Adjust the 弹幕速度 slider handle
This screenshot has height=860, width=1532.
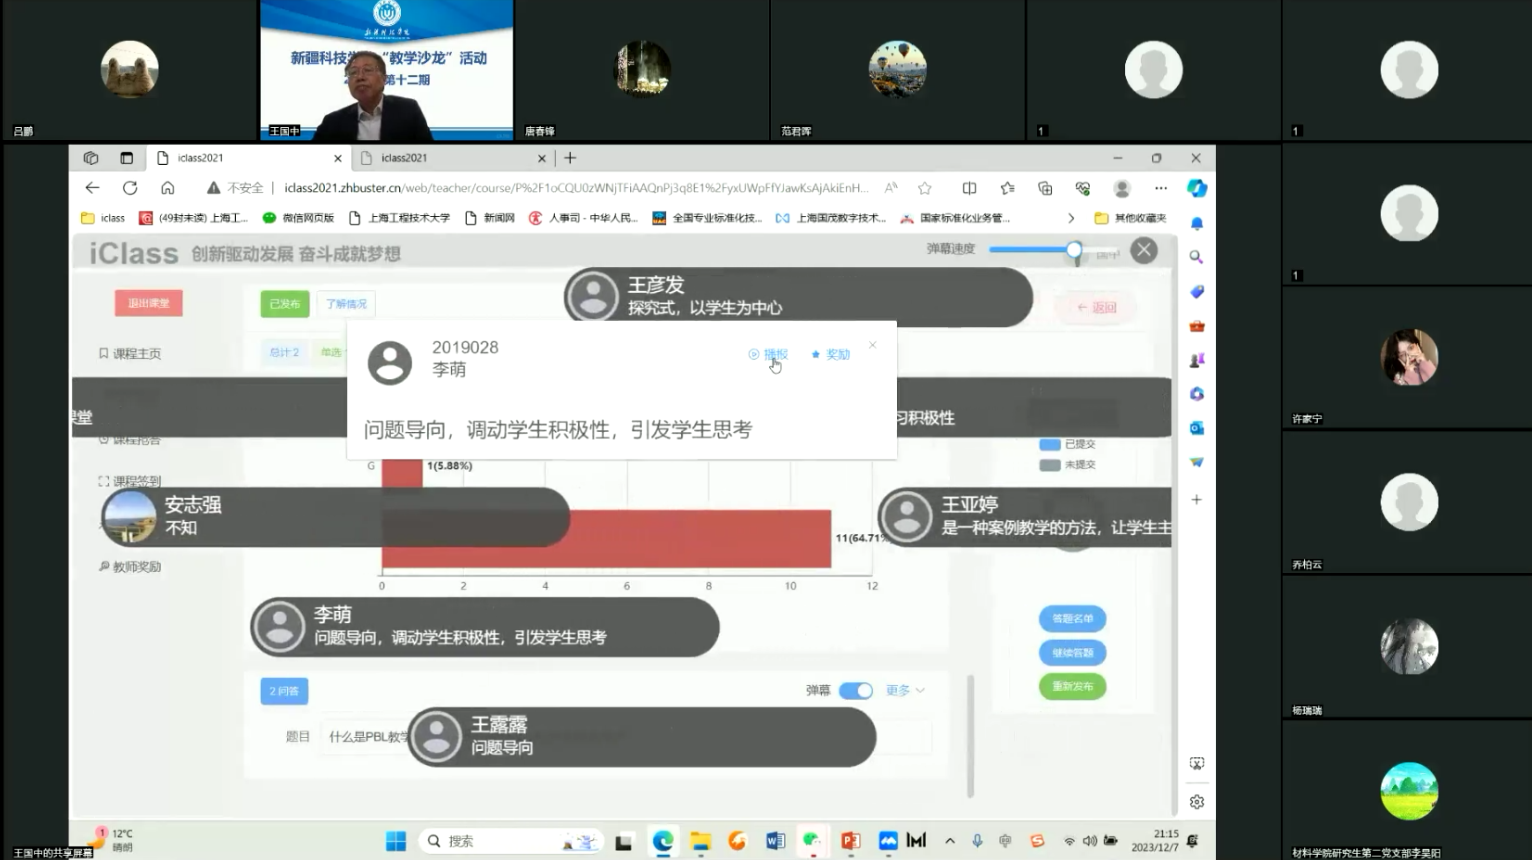[x=1074, y=250]
